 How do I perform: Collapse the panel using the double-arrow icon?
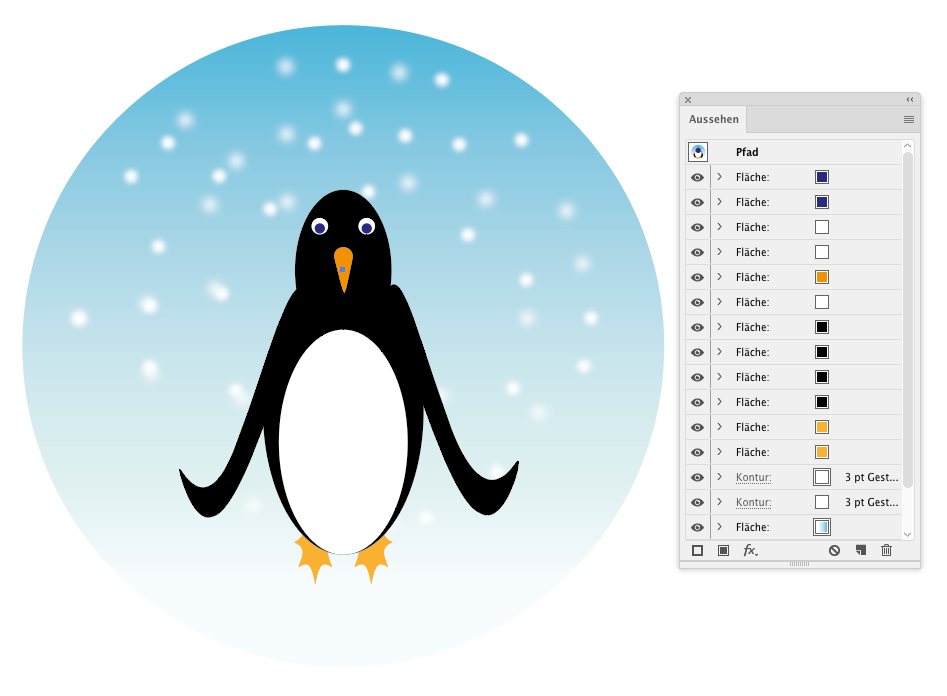pos(910,100)
